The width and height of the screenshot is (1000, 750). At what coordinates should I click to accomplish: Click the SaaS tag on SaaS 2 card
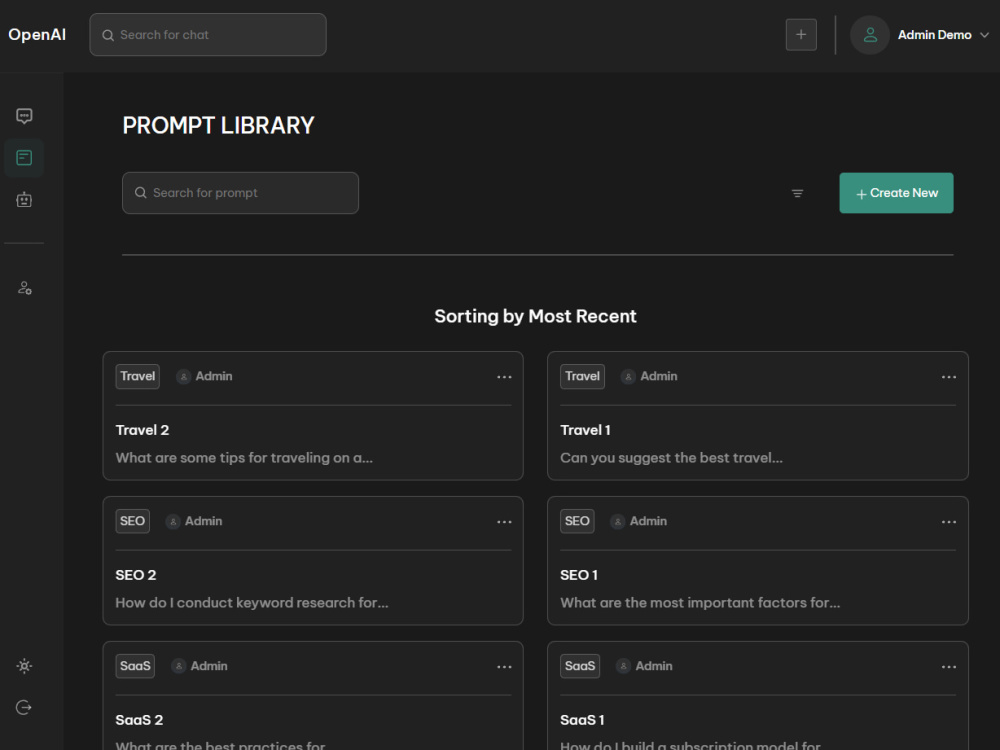point(135,666)
